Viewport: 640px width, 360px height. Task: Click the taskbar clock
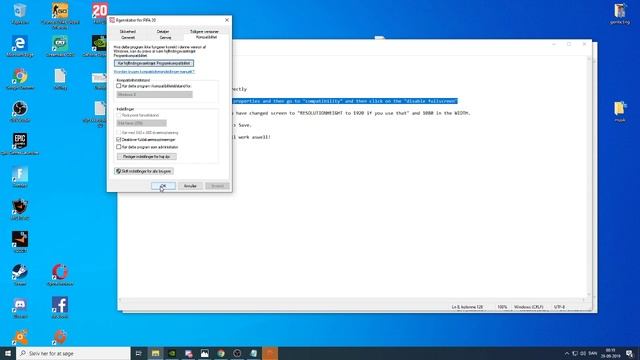click(x=611, y=353)
